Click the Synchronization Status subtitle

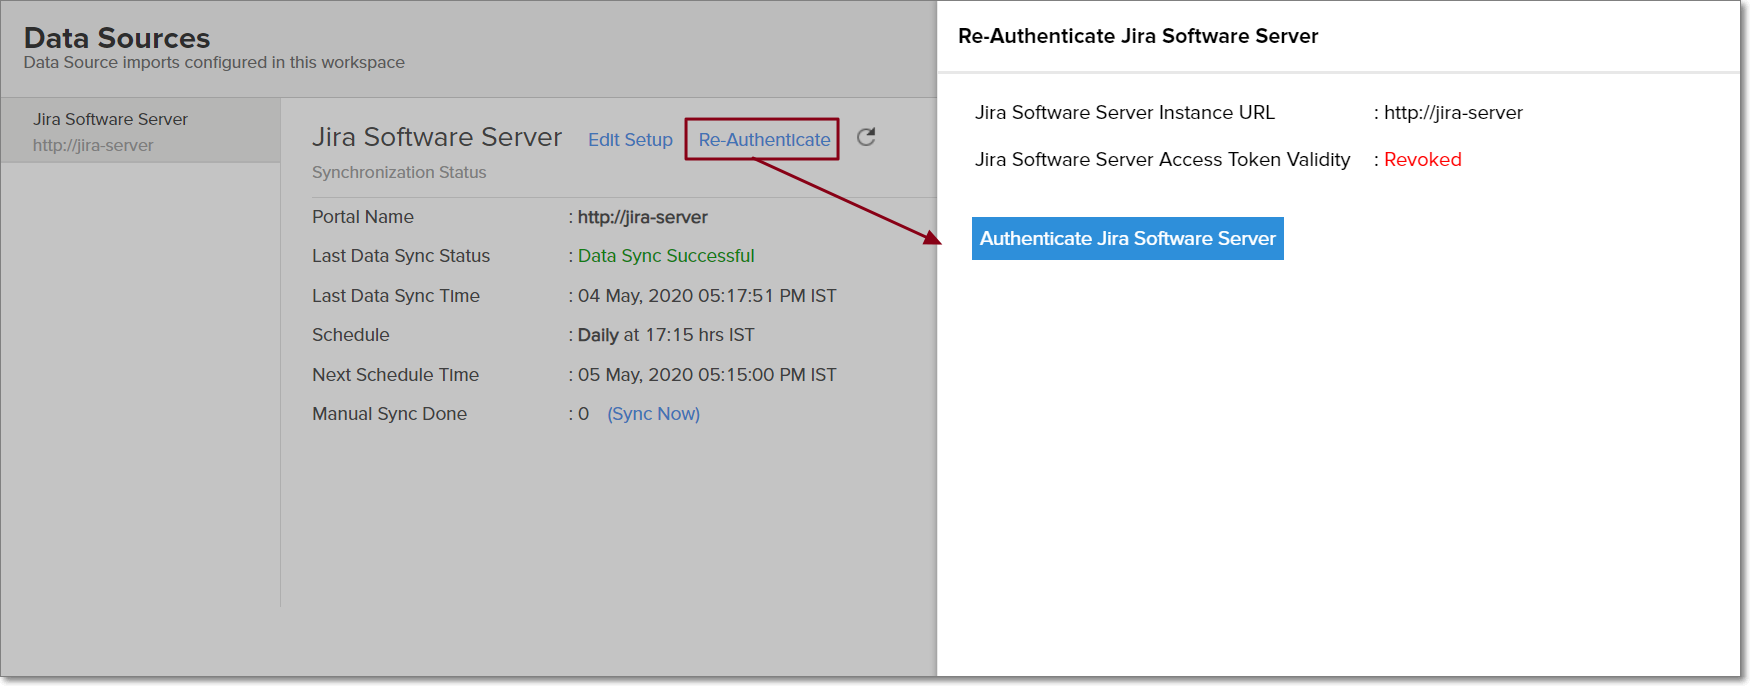coord(399,172)
